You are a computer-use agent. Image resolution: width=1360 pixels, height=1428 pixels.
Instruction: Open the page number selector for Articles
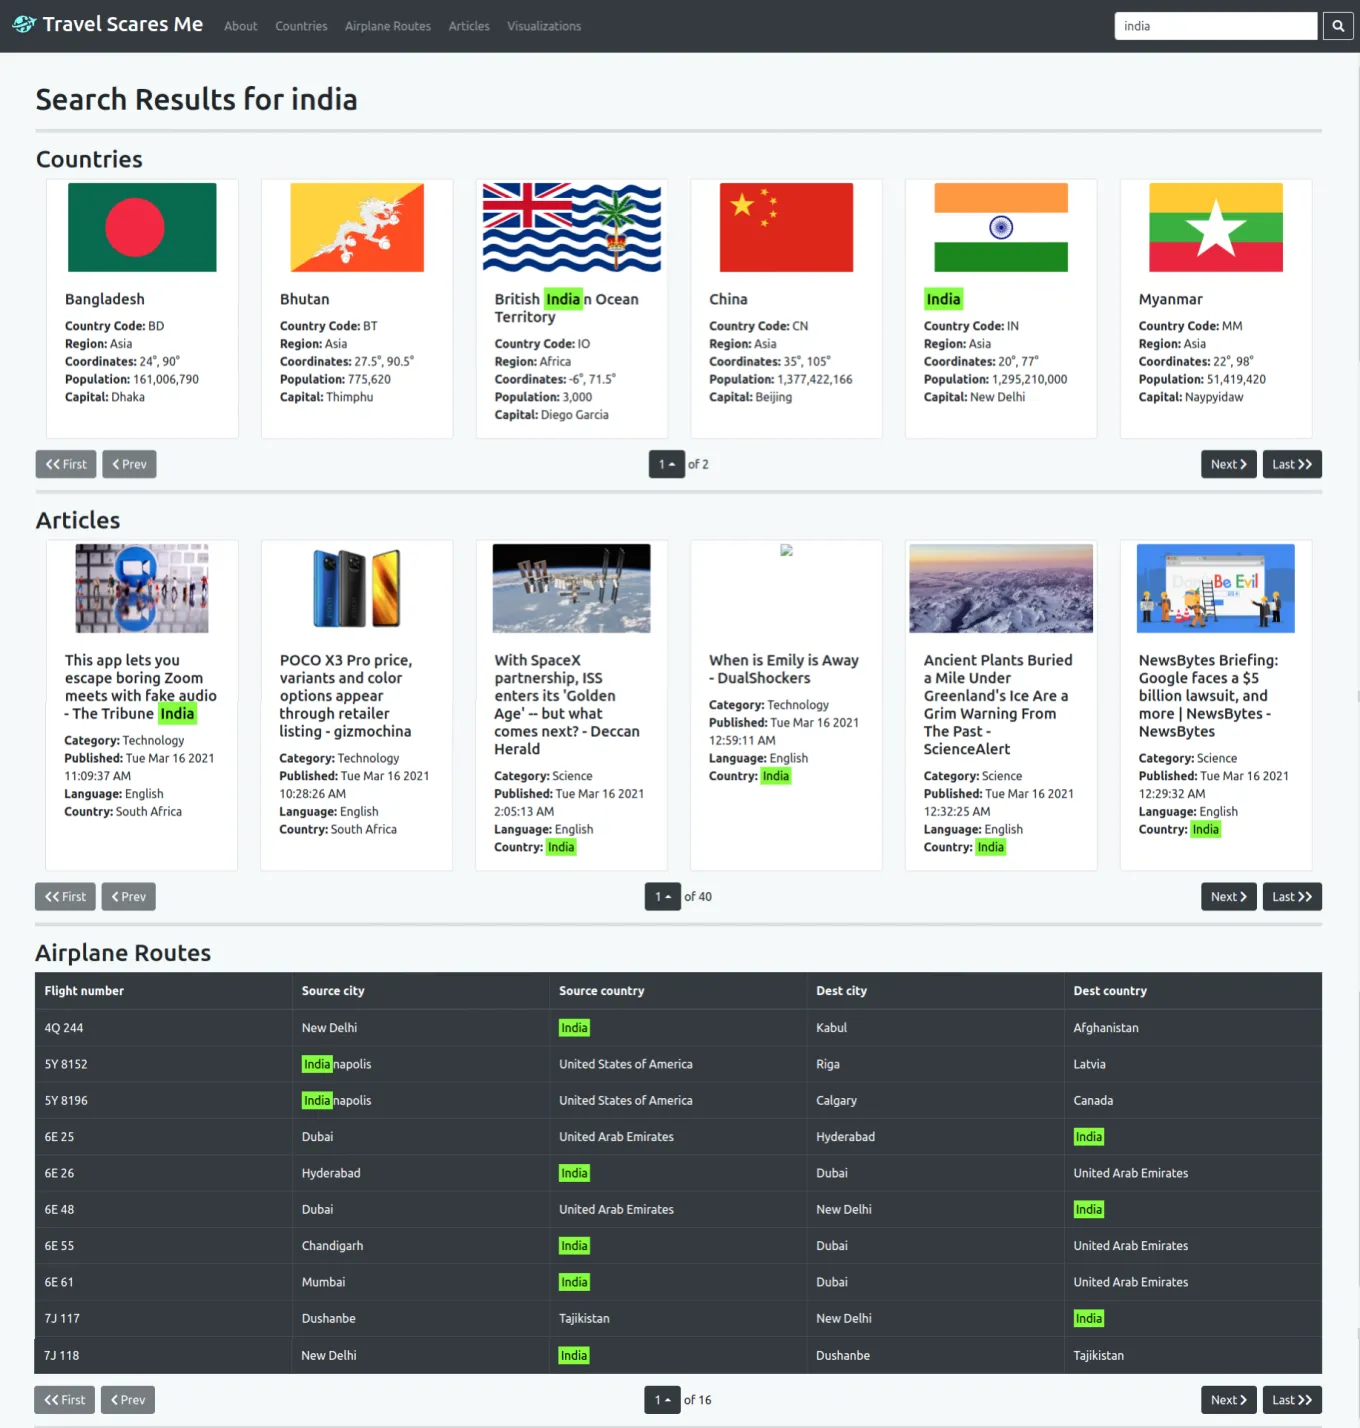pyautogui.click(x=662, y=896)
